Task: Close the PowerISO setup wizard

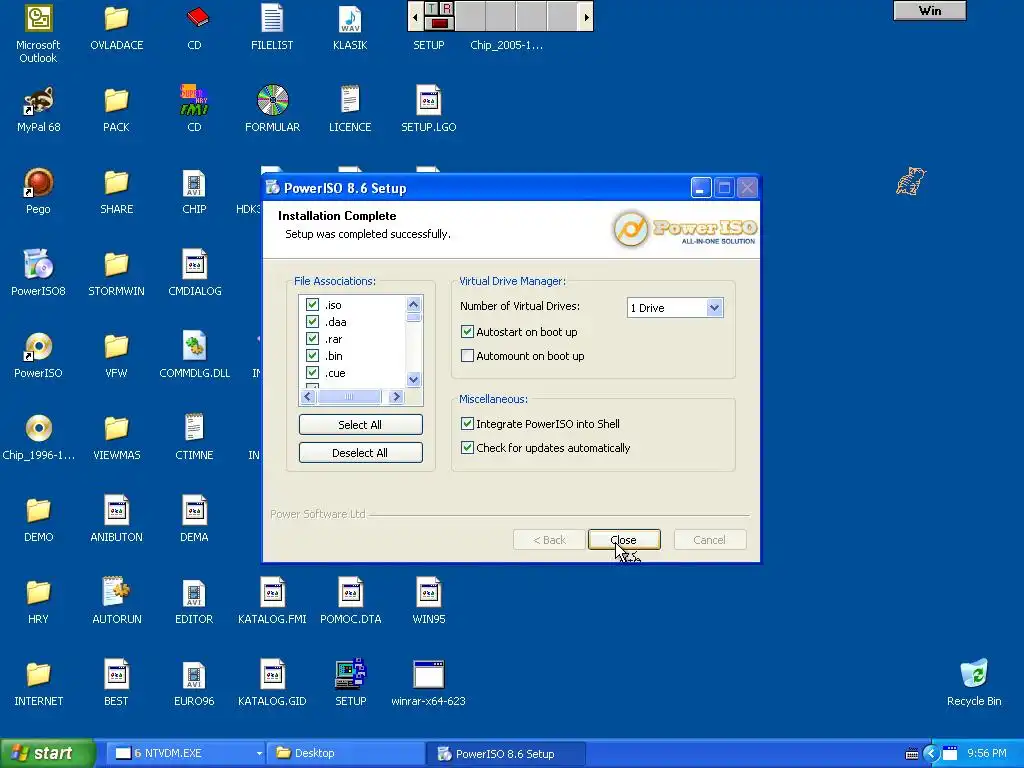Action: (624, 540)
